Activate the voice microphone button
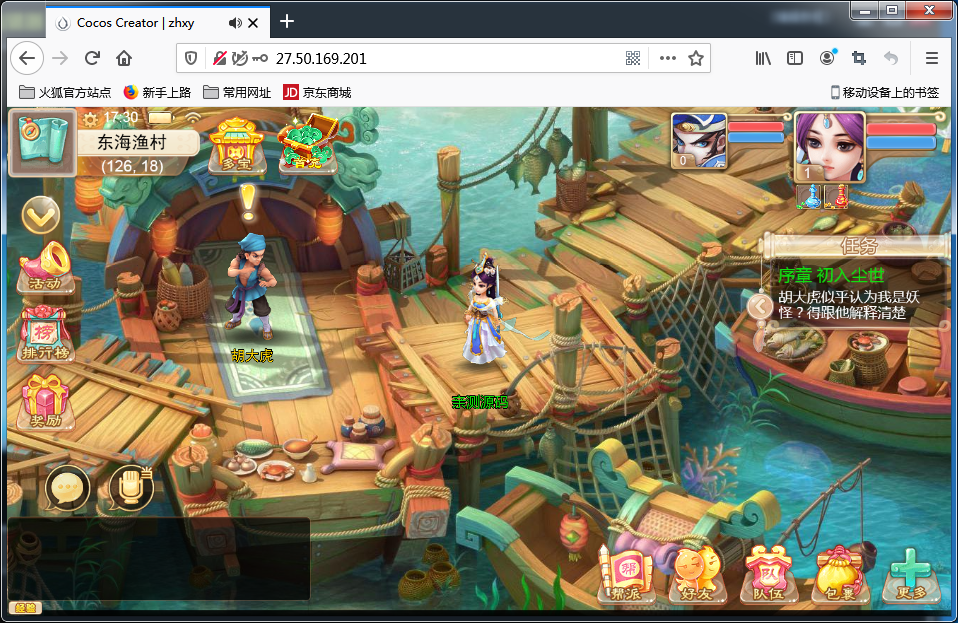The height and width of the screenshot is (623, 958). tap(130, 488)
